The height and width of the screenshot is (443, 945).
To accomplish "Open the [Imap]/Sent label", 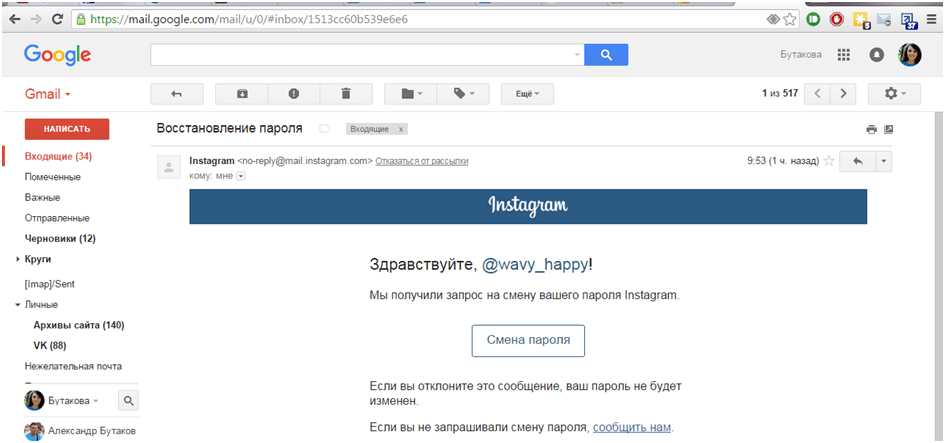I will (49, 284).
